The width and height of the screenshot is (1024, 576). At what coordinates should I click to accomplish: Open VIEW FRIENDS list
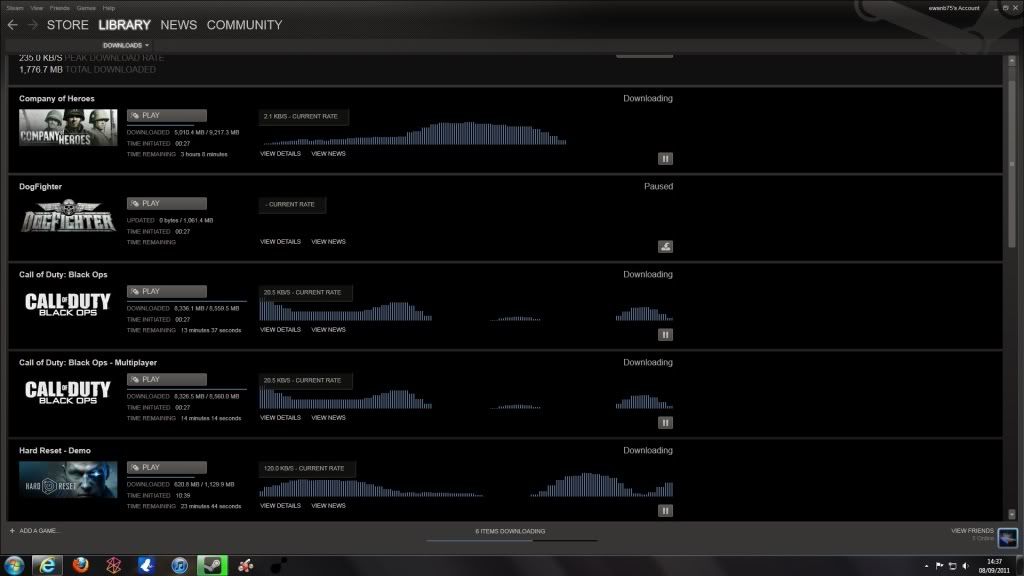(972, 531)
